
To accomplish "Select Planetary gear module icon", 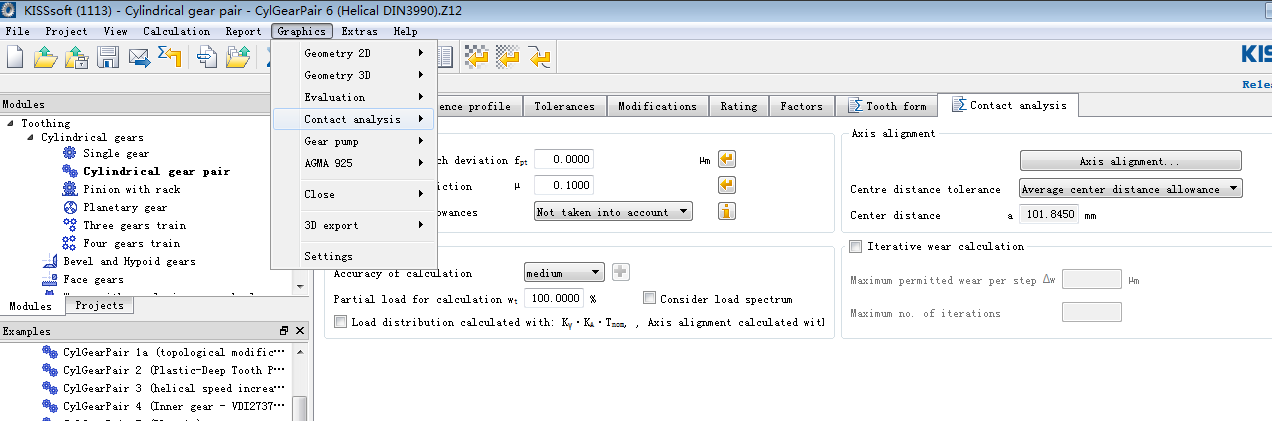I will pyautogui.click(x=69, y=207).
